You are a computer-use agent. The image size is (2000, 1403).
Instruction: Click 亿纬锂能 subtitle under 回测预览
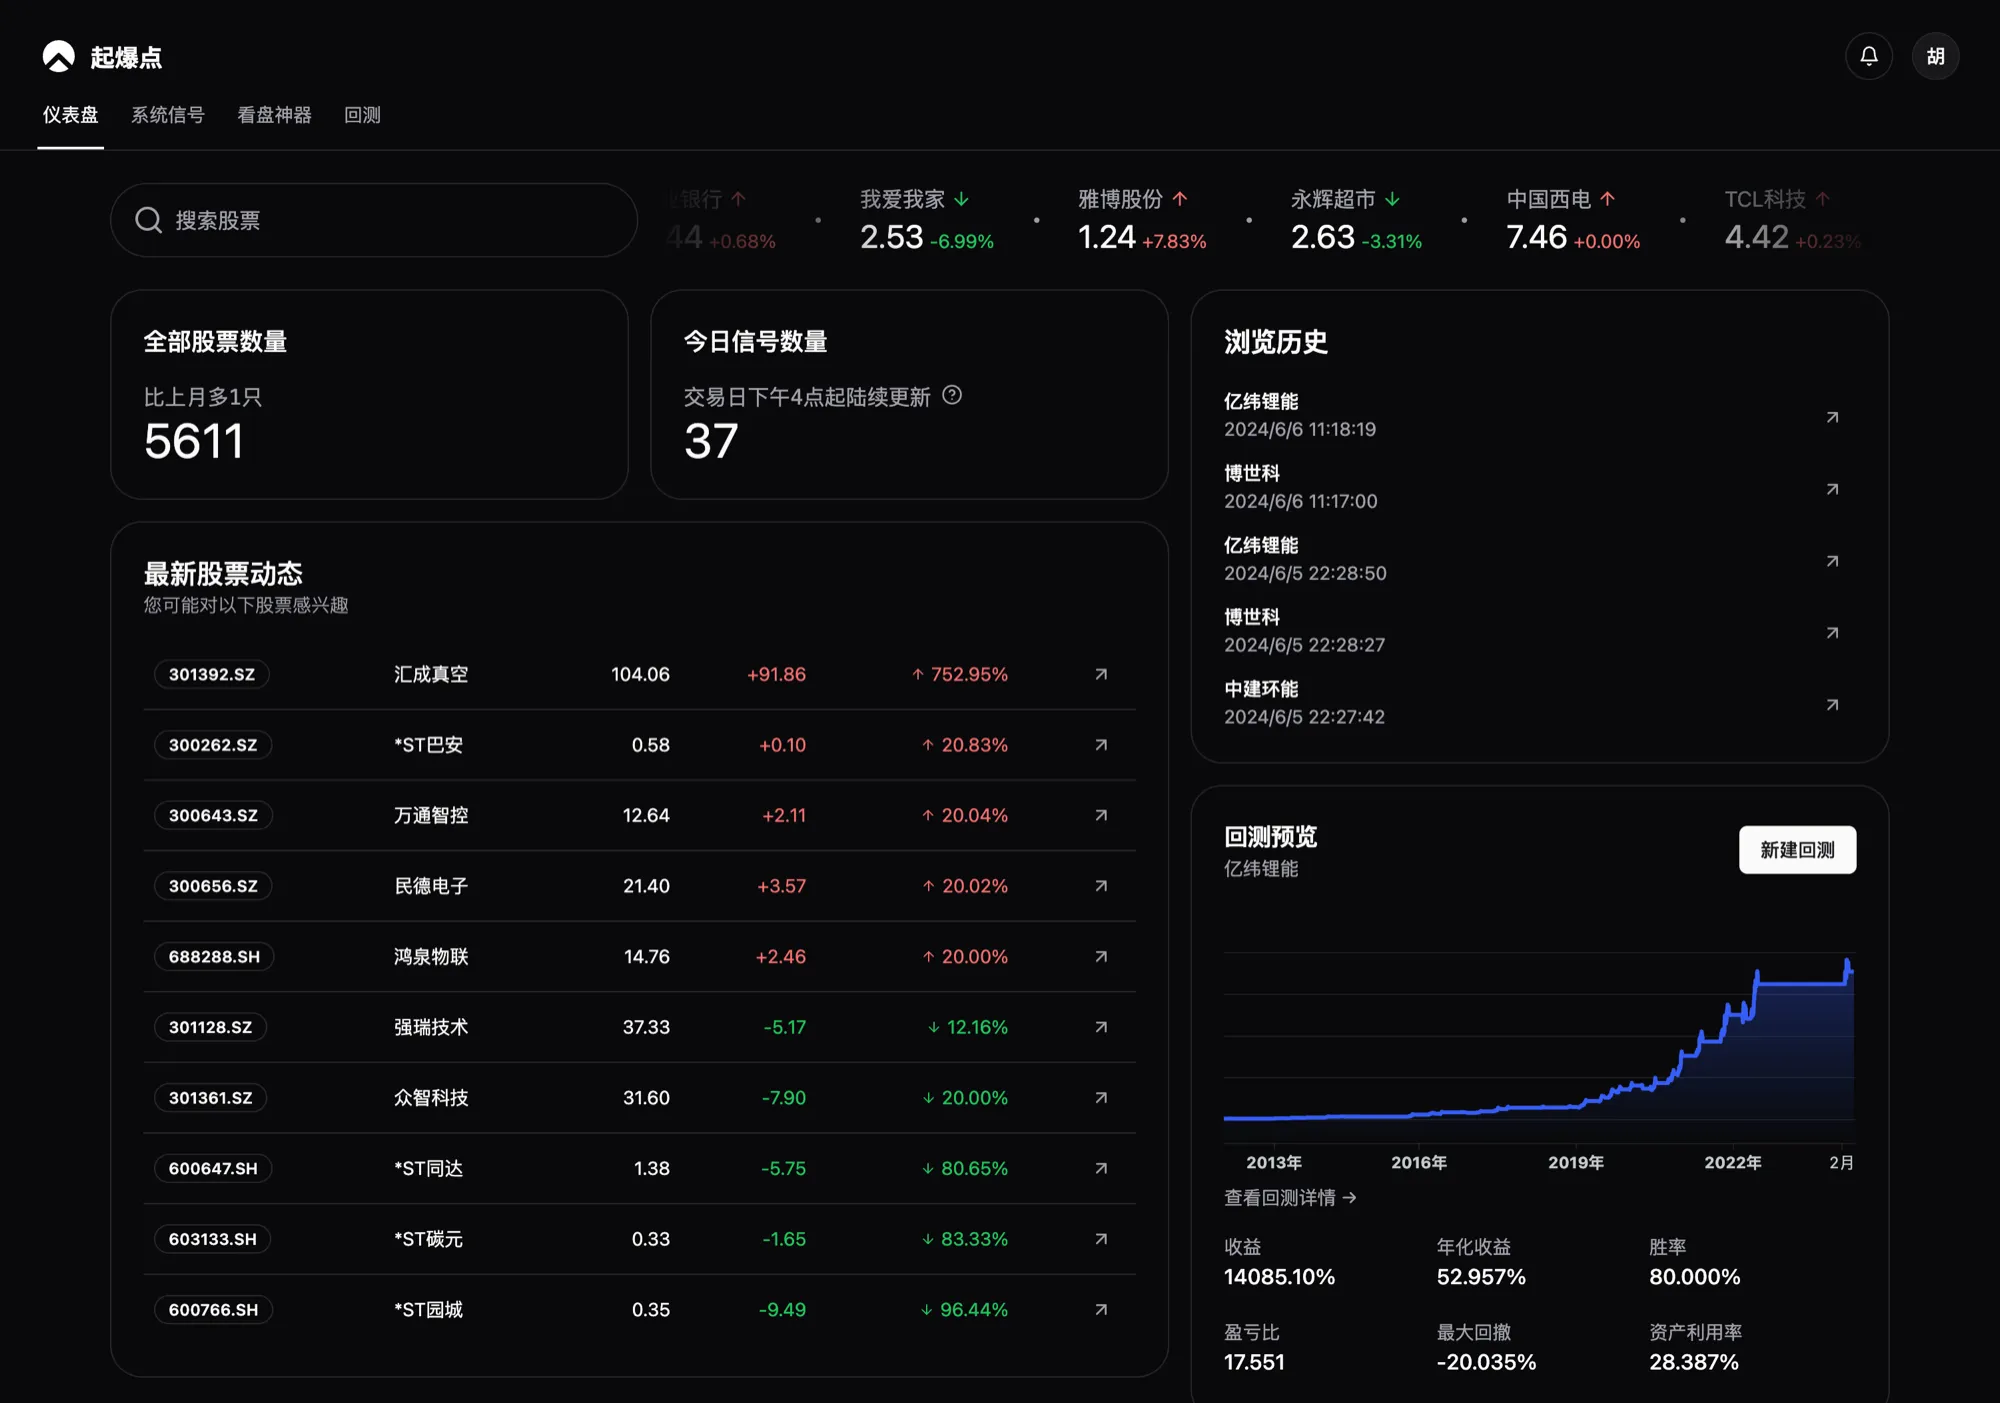click(1261, 869)
